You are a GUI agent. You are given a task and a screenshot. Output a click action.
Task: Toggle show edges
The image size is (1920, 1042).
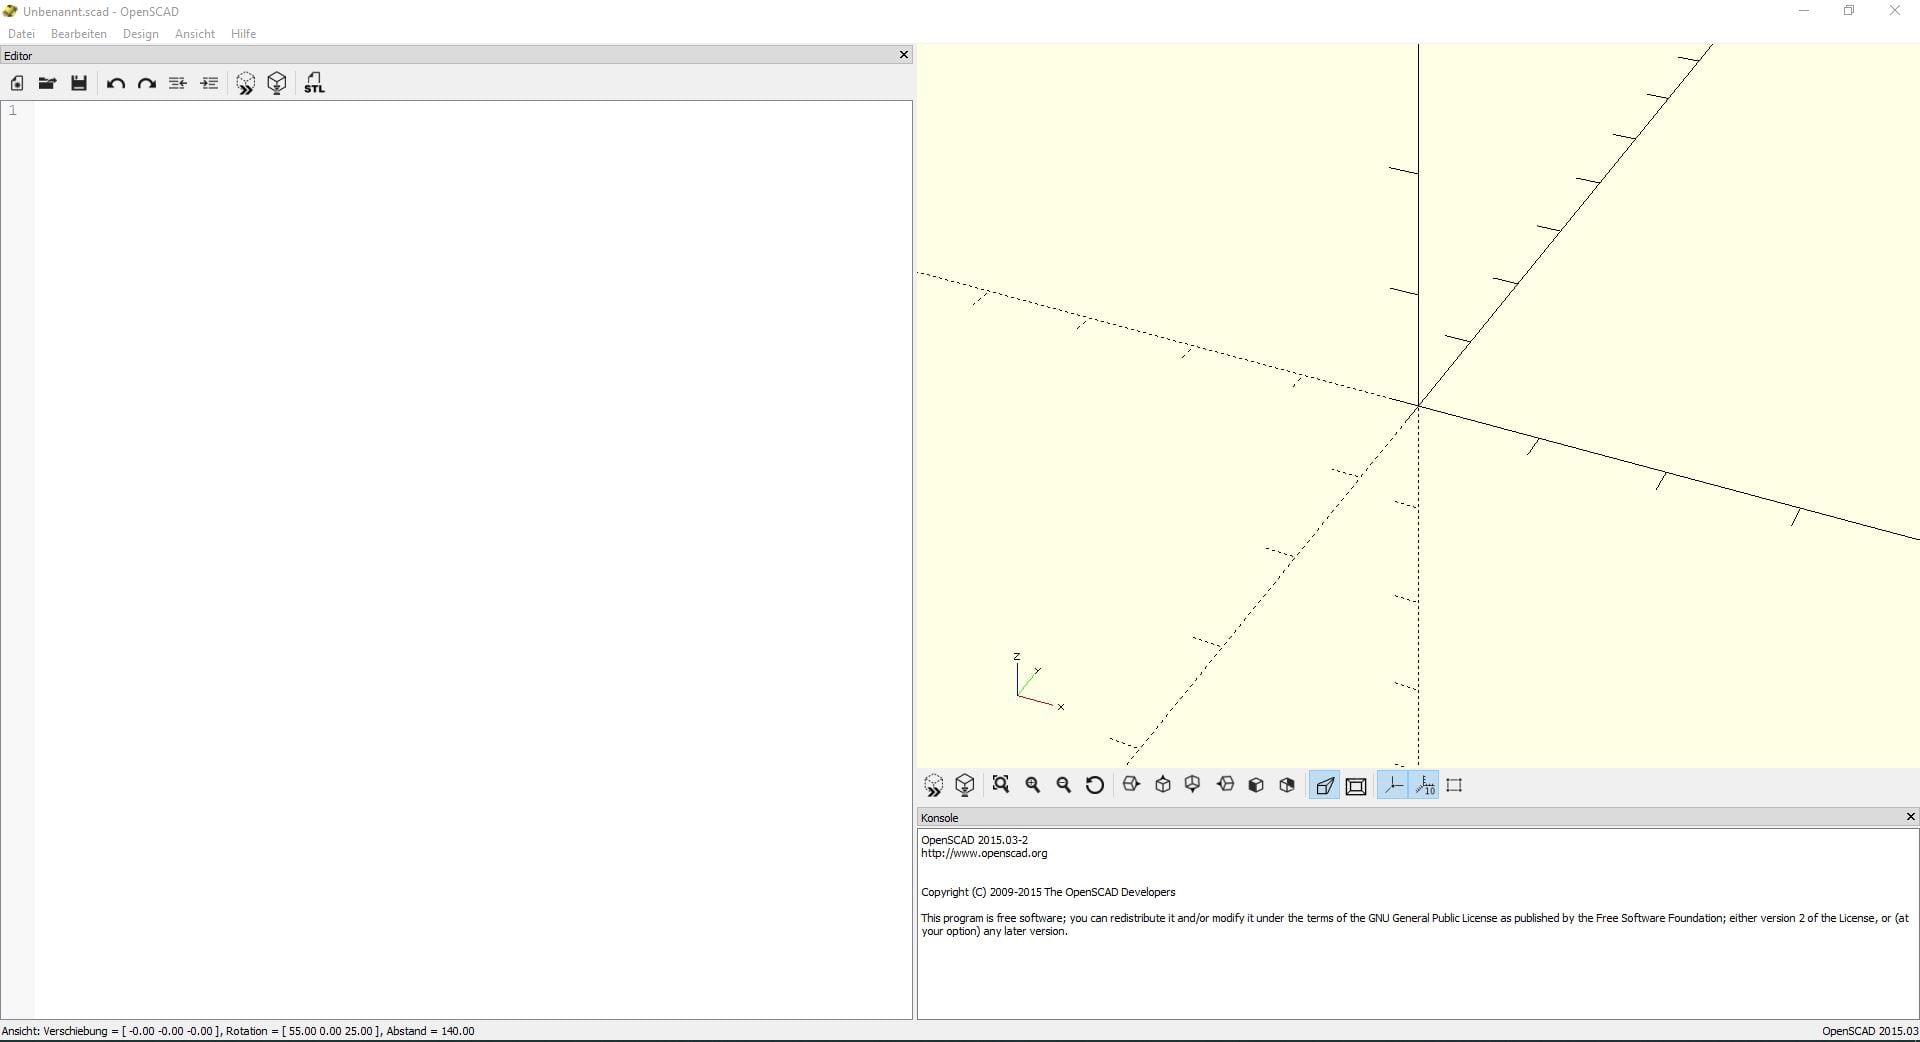(x=1455, y=785)
